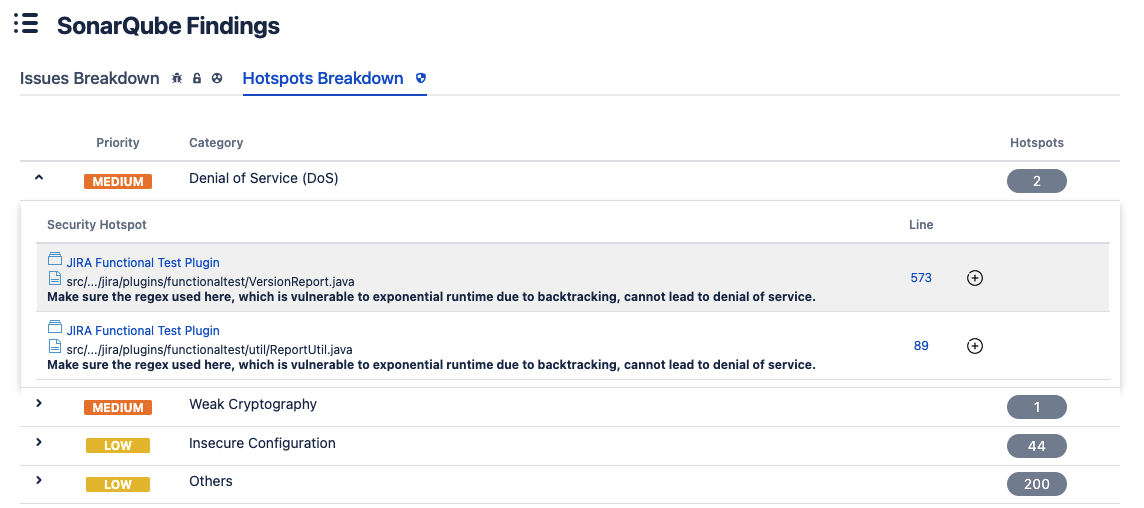Click the MEDIUM badge for Weak Cryptography
Viewport: 1144px width, 508px height.
[117, 407]
